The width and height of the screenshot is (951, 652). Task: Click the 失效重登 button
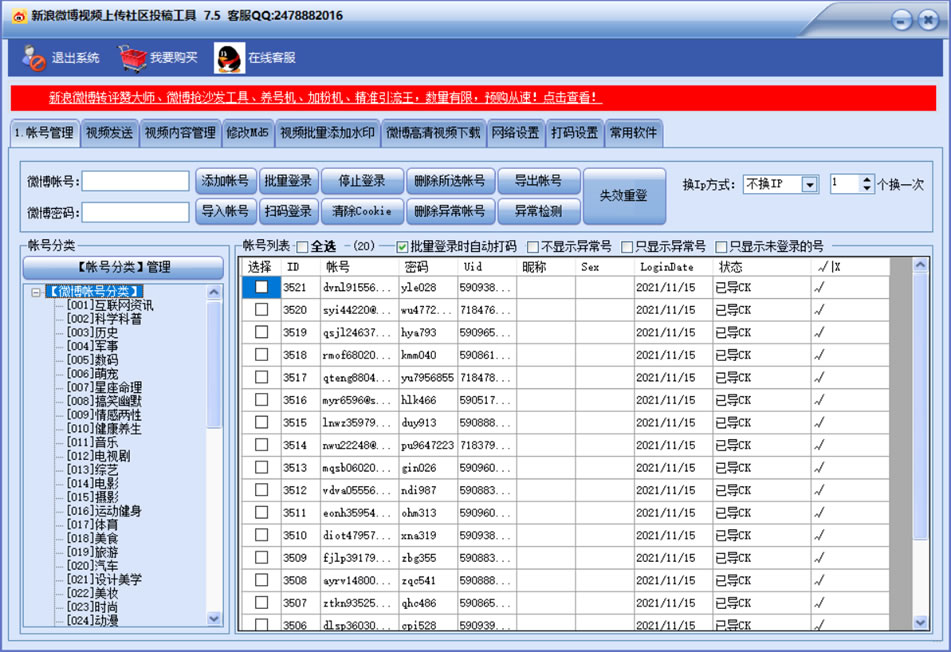click(x=624, y=196)
